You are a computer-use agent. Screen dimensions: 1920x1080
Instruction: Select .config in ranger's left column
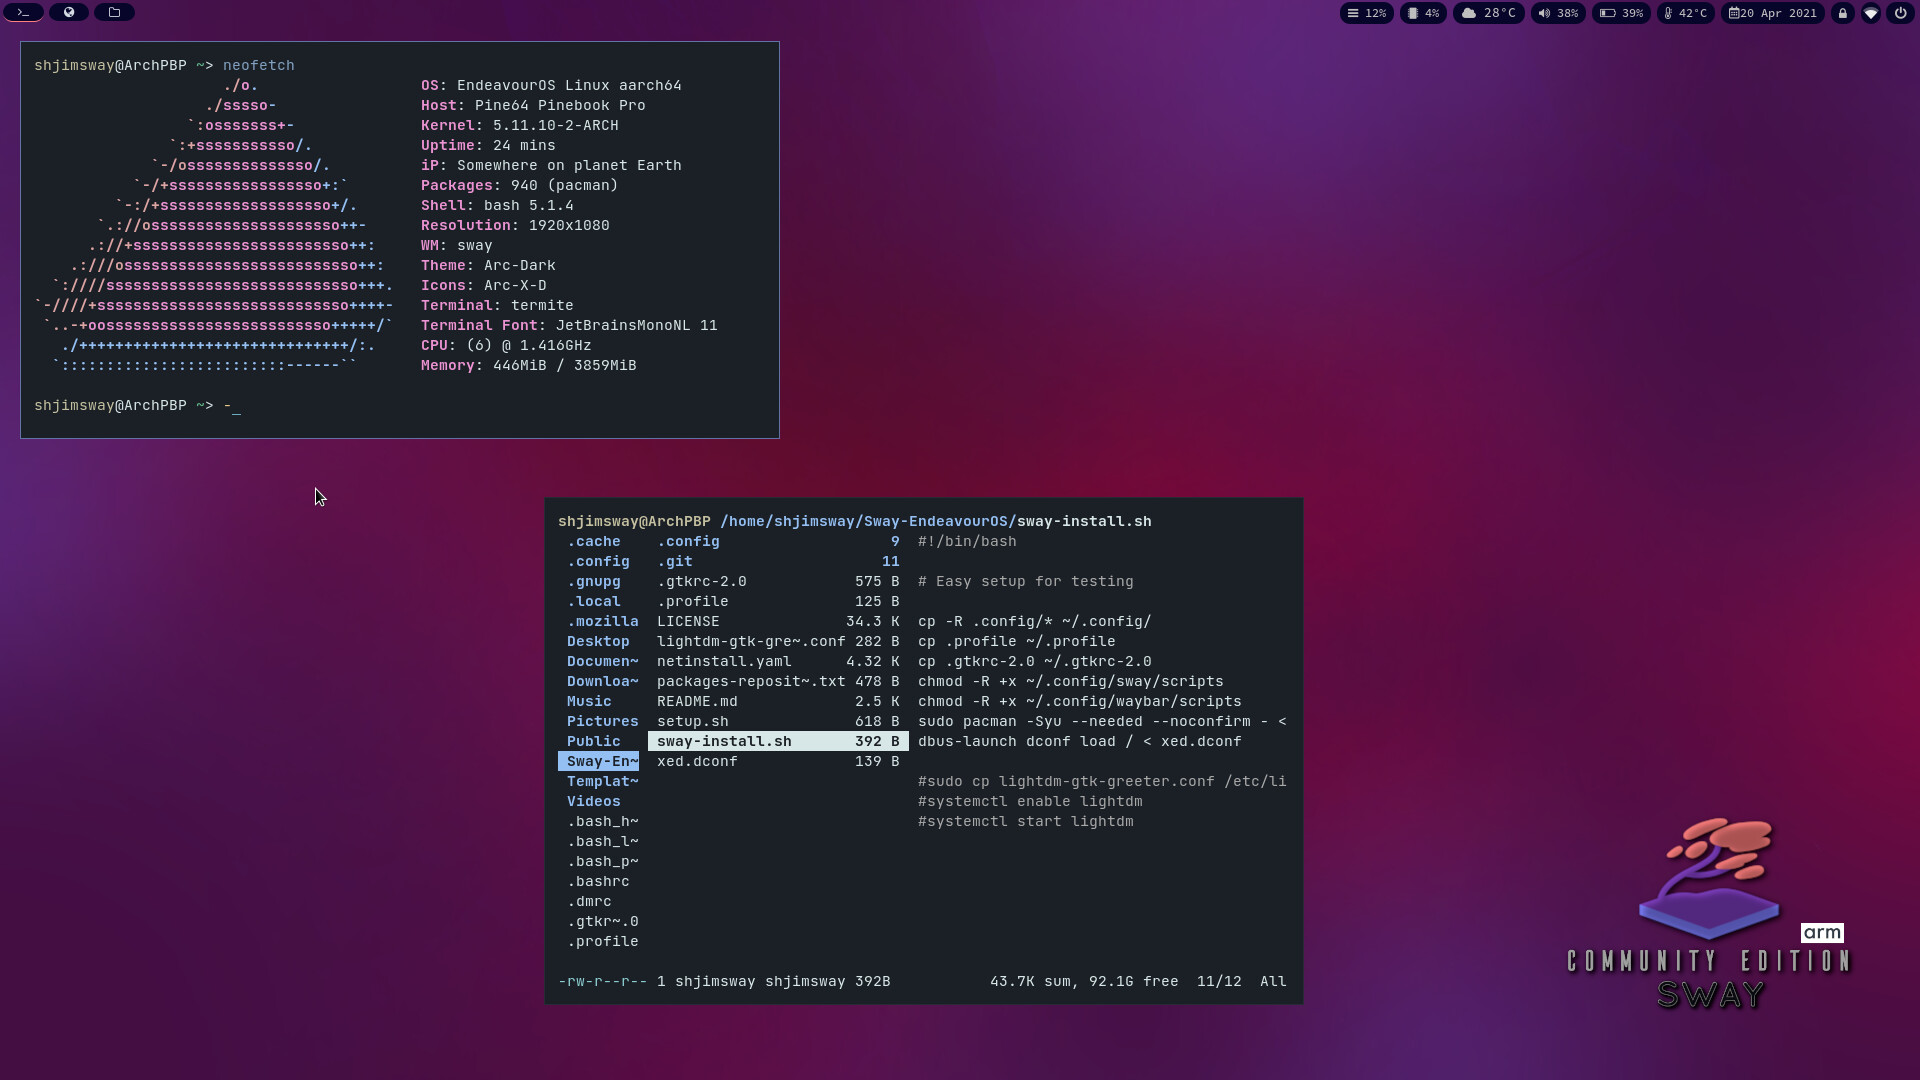(x=598, y=561)
